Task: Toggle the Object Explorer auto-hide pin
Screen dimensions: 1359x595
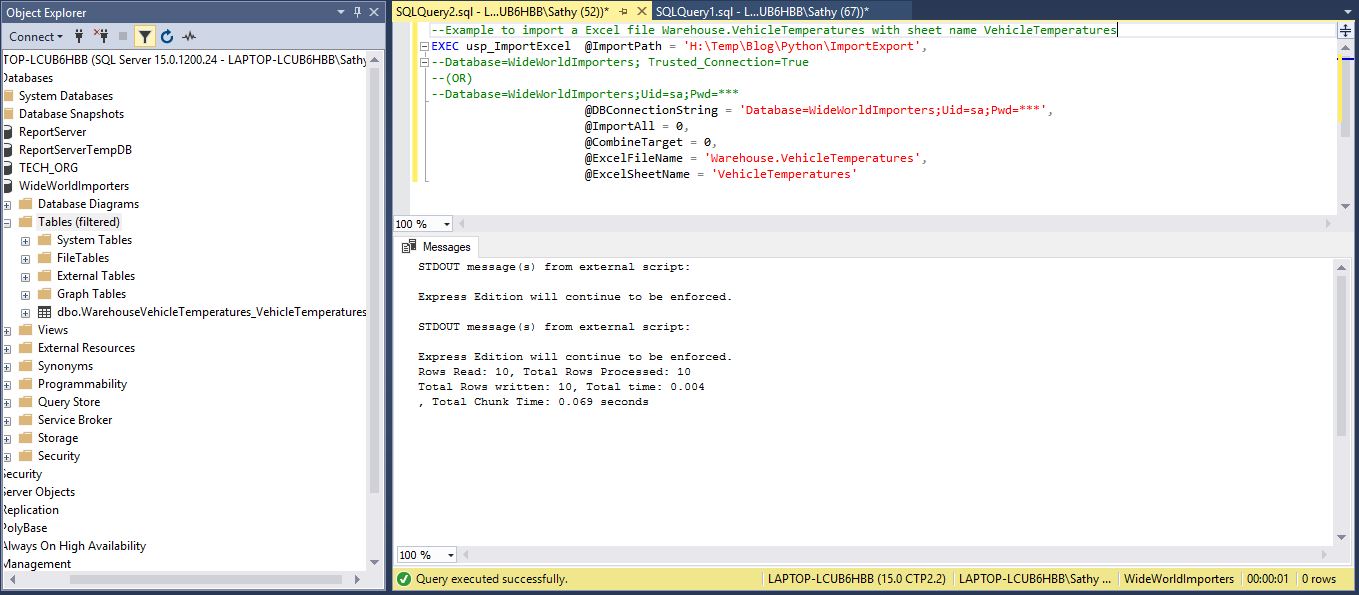Action: 358,12
